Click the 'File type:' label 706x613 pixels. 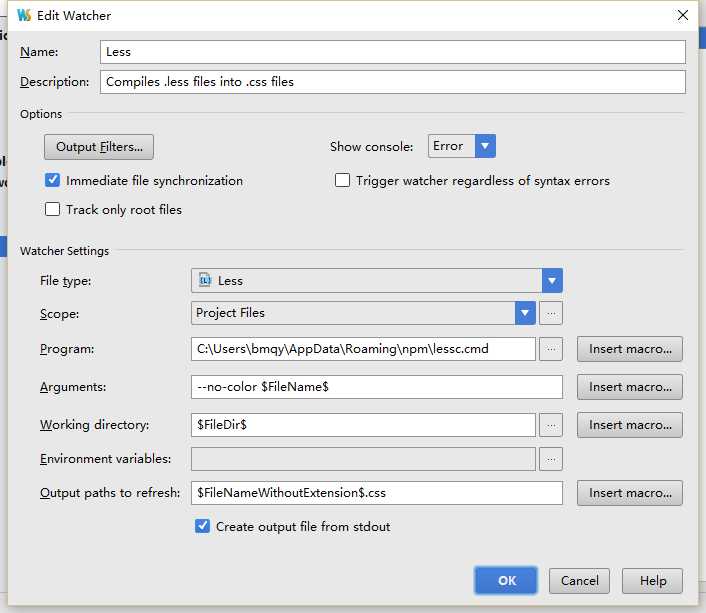[65, 281]
